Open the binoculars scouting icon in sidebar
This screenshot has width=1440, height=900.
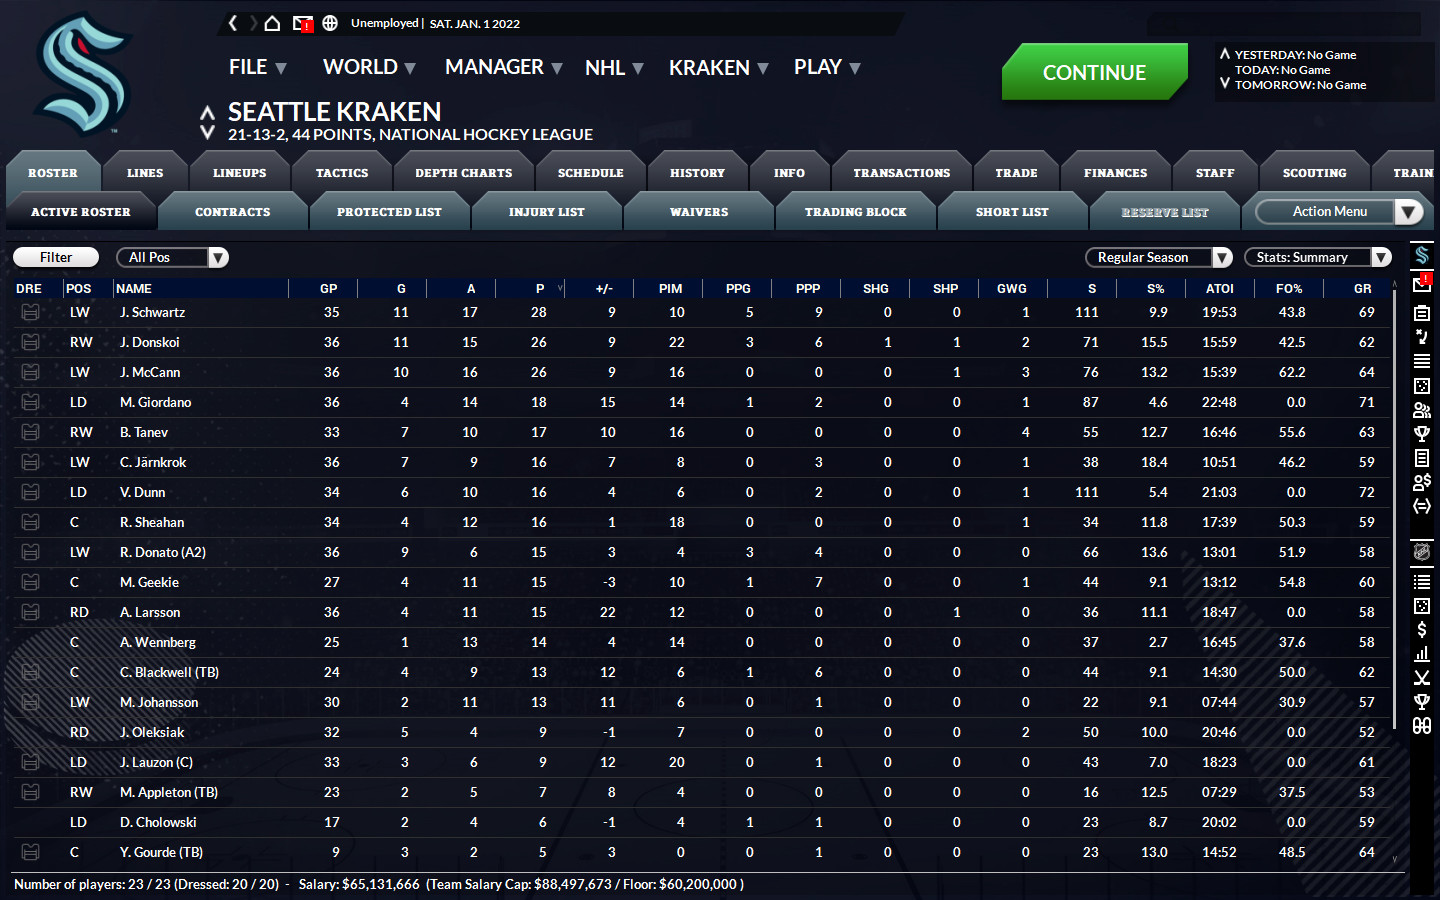tap(1421, 726)
